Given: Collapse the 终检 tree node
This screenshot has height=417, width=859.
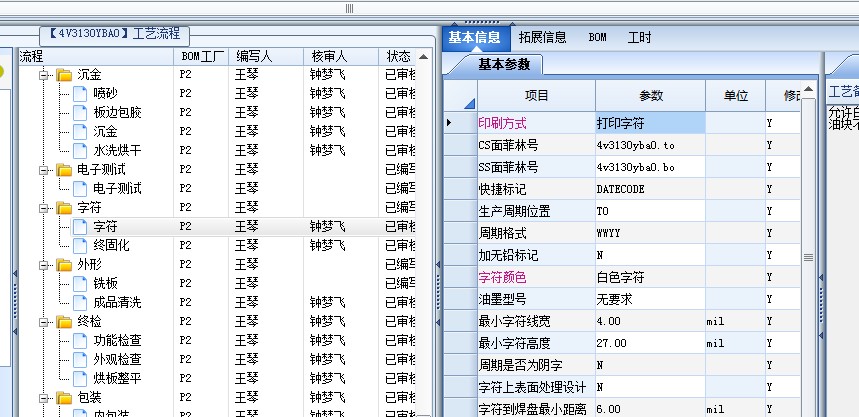Looking at the screenshot, I should [43, 322].
